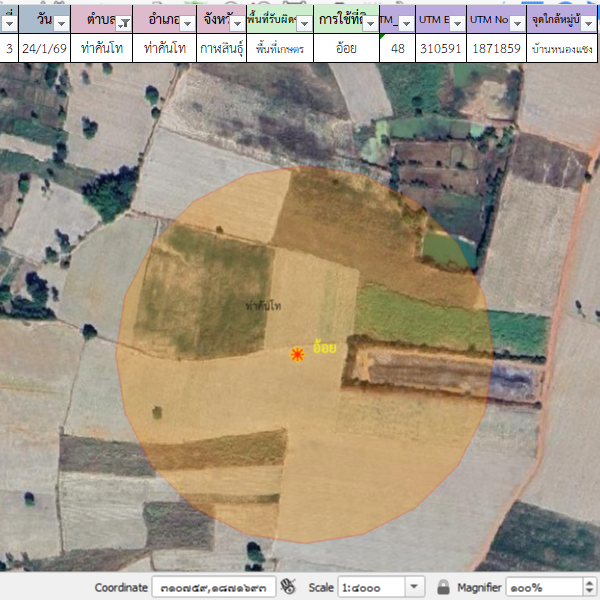
Task: Click the red hotspot marker on map
Action: point(297,354)
